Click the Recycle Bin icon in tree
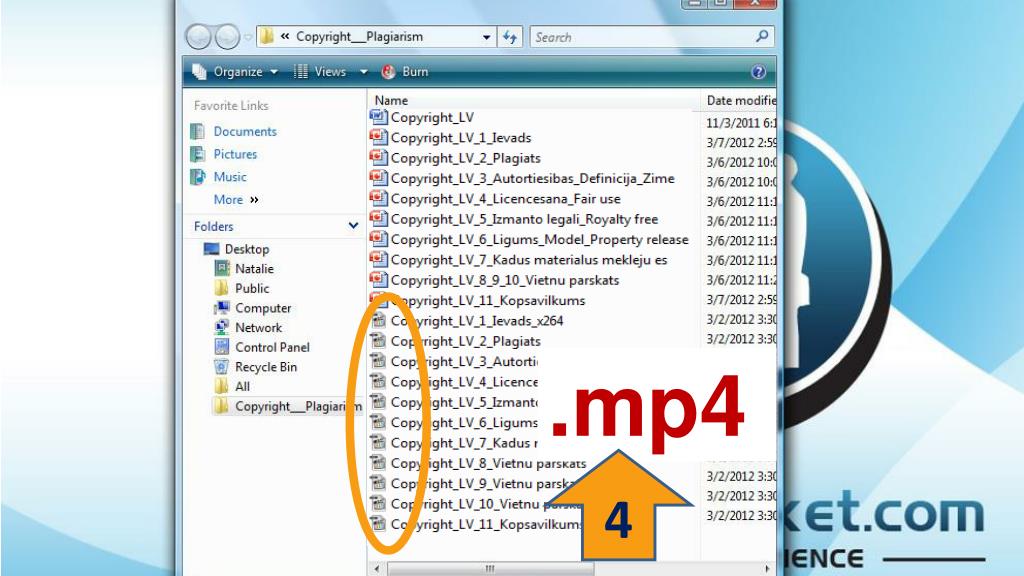The height and width of the screenshot is (576, 1024). 222,366
